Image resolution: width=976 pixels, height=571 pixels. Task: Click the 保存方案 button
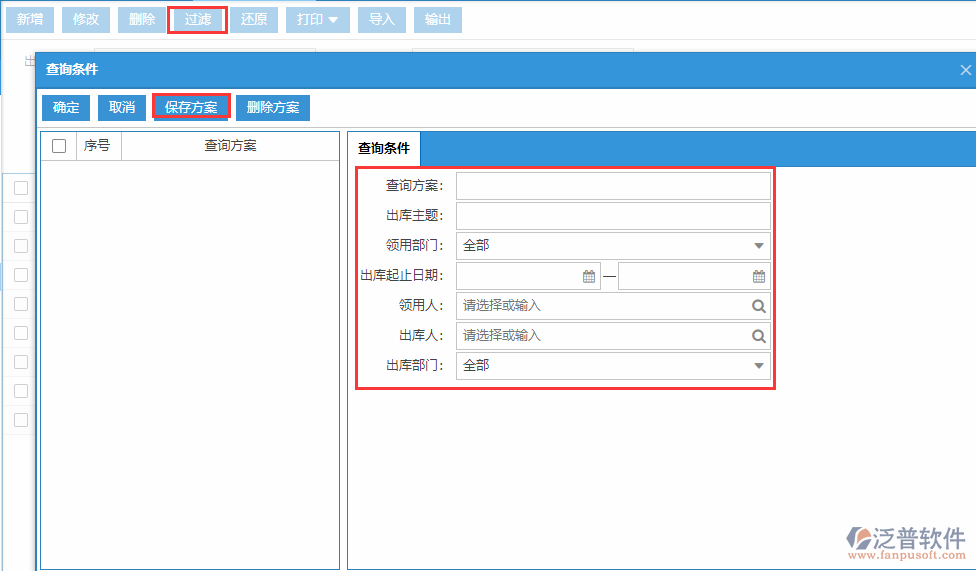[191, 108]
